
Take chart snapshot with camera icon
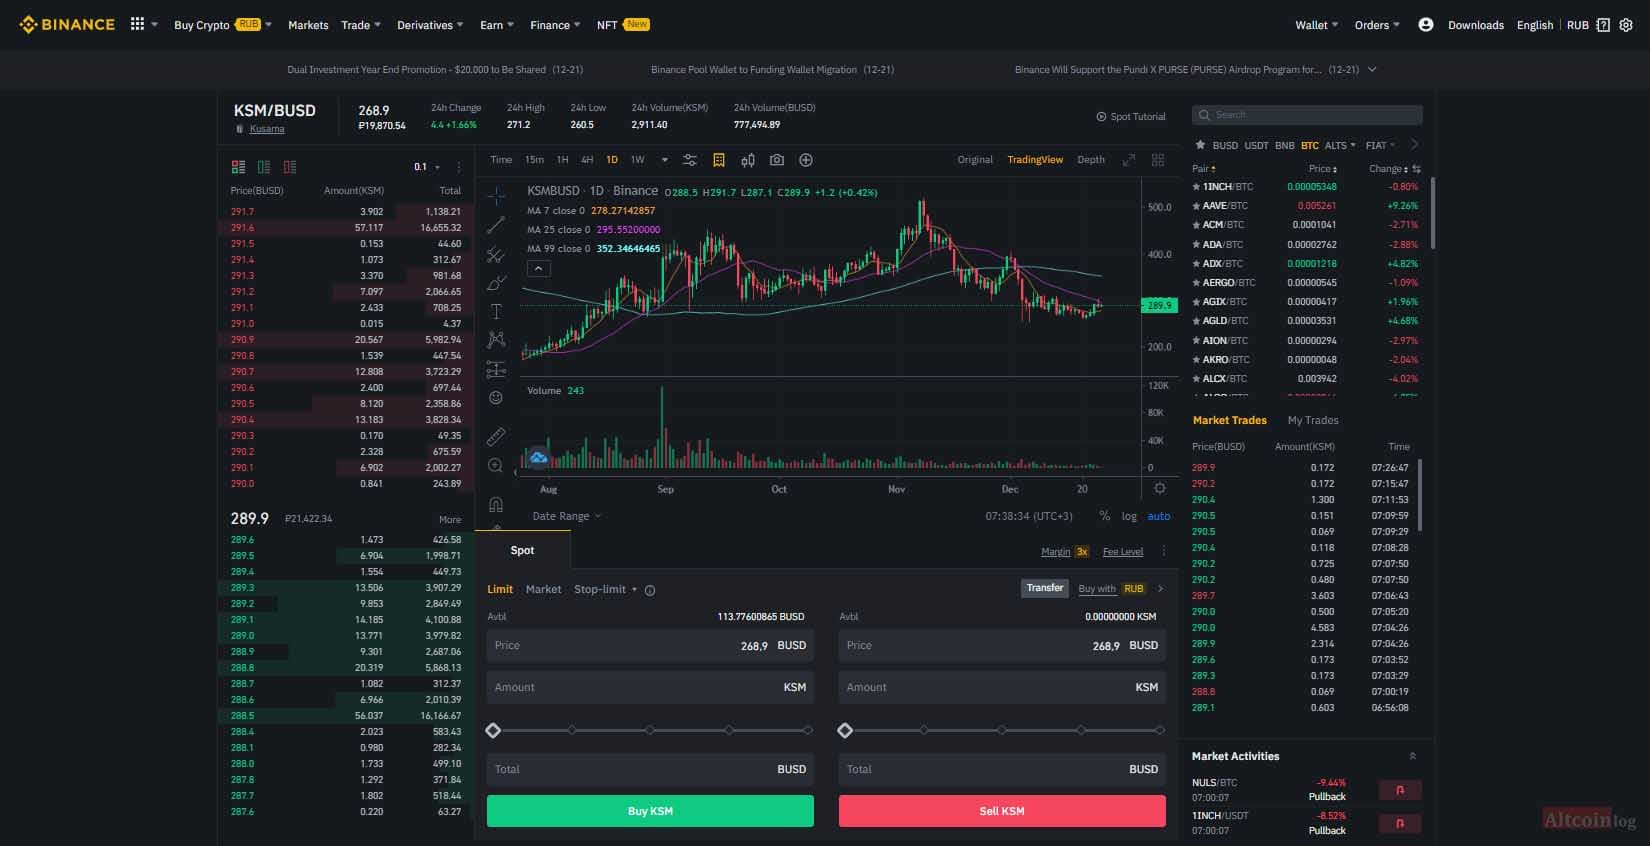777,160
